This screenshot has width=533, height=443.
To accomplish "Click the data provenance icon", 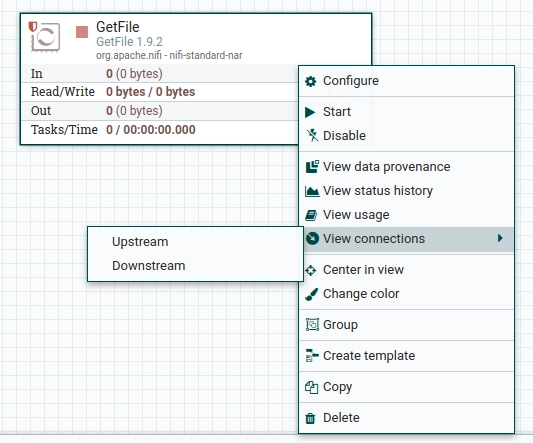I will [x=312, y=167].
